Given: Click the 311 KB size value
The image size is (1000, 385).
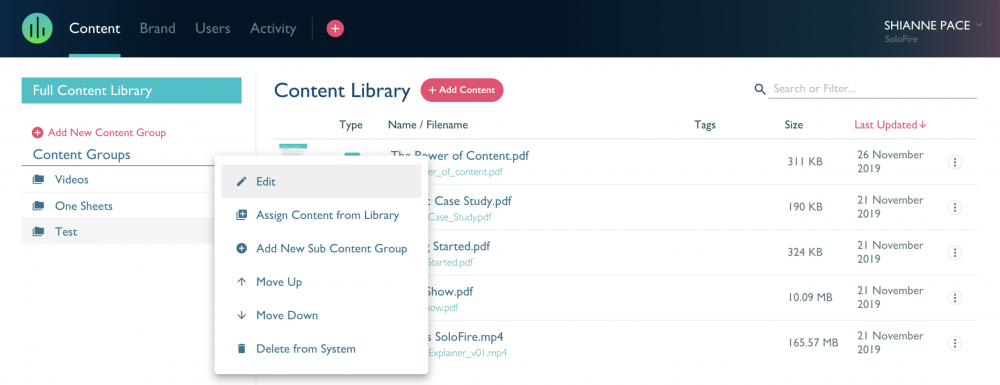Looking at the screenshot, I should [x=805, y=162].
